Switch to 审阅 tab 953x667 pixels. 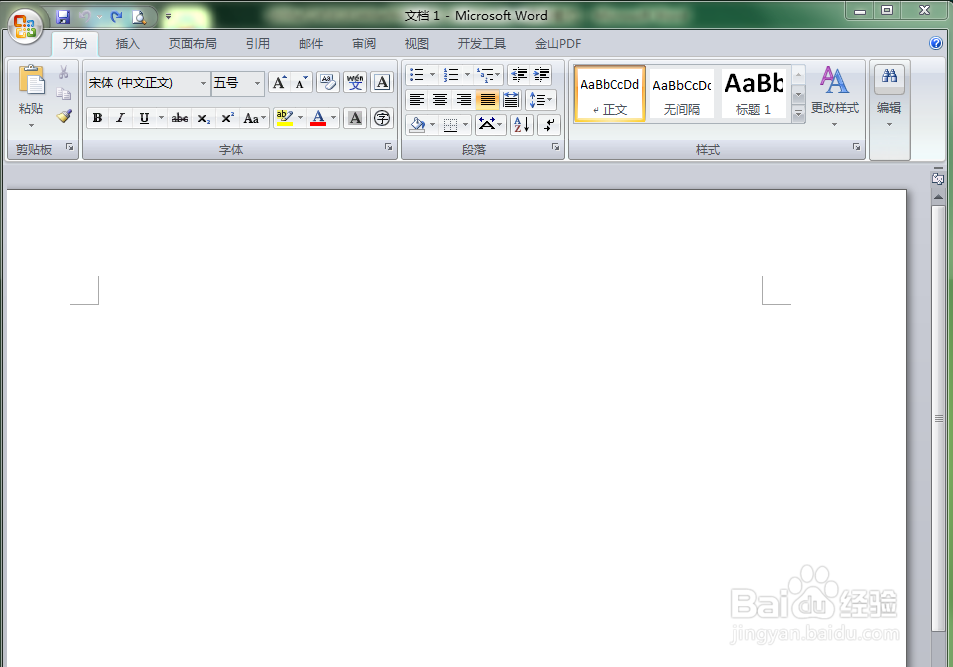click(x=364, y=44)
